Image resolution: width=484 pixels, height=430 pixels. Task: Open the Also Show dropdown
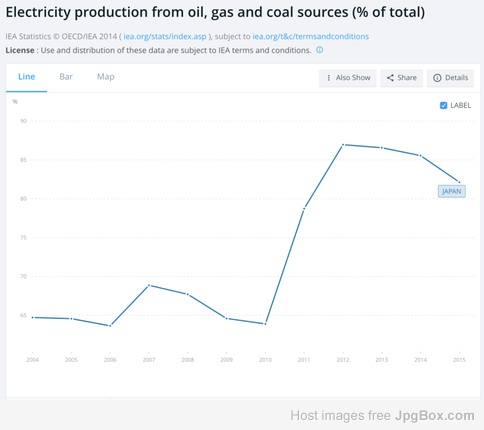(x=348, y=78)
